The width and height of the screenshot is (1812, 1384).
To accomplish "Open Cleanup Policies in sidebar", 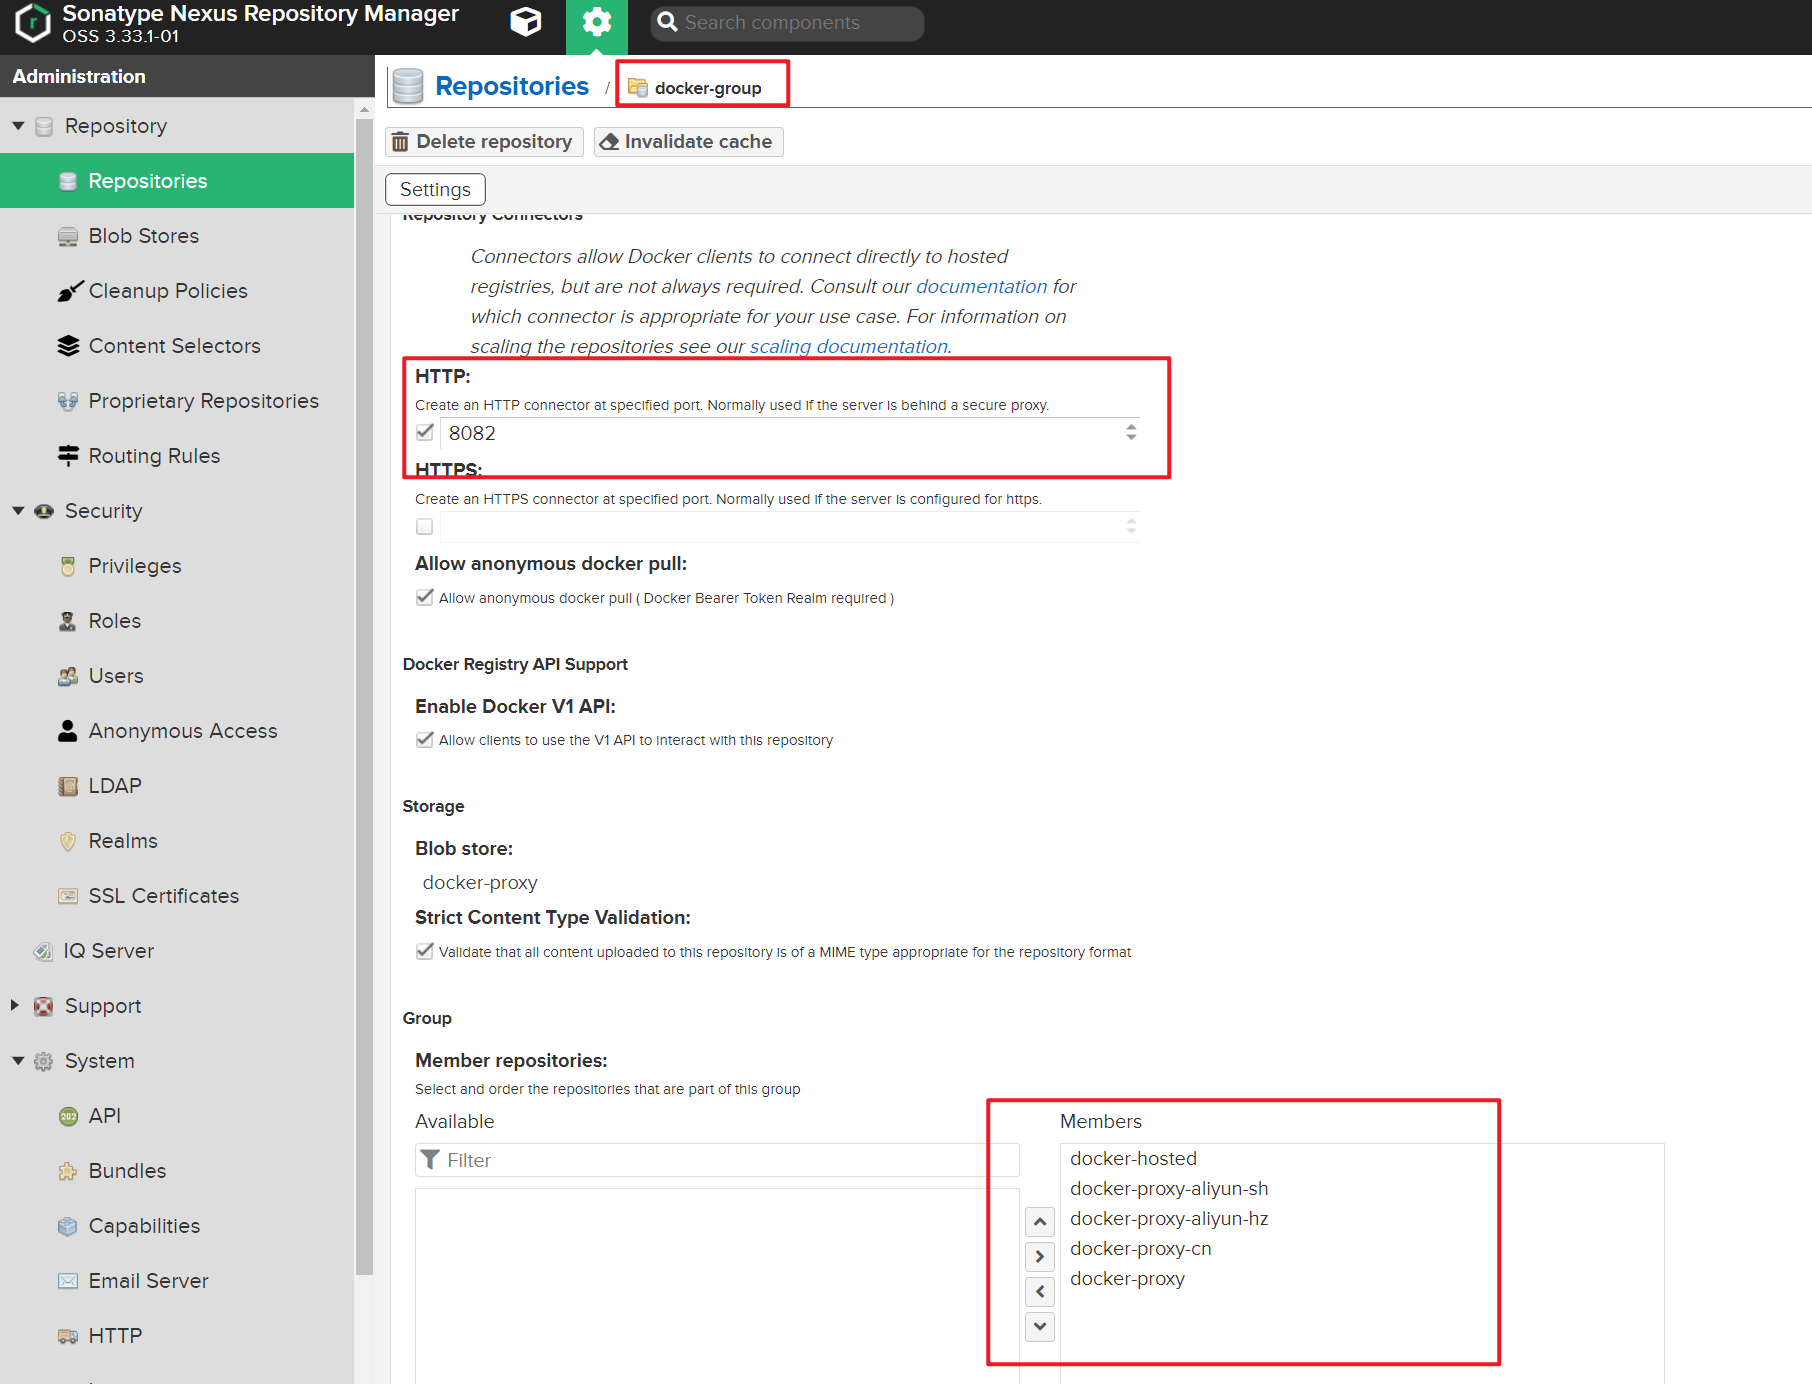I will [x=177, y=291].
